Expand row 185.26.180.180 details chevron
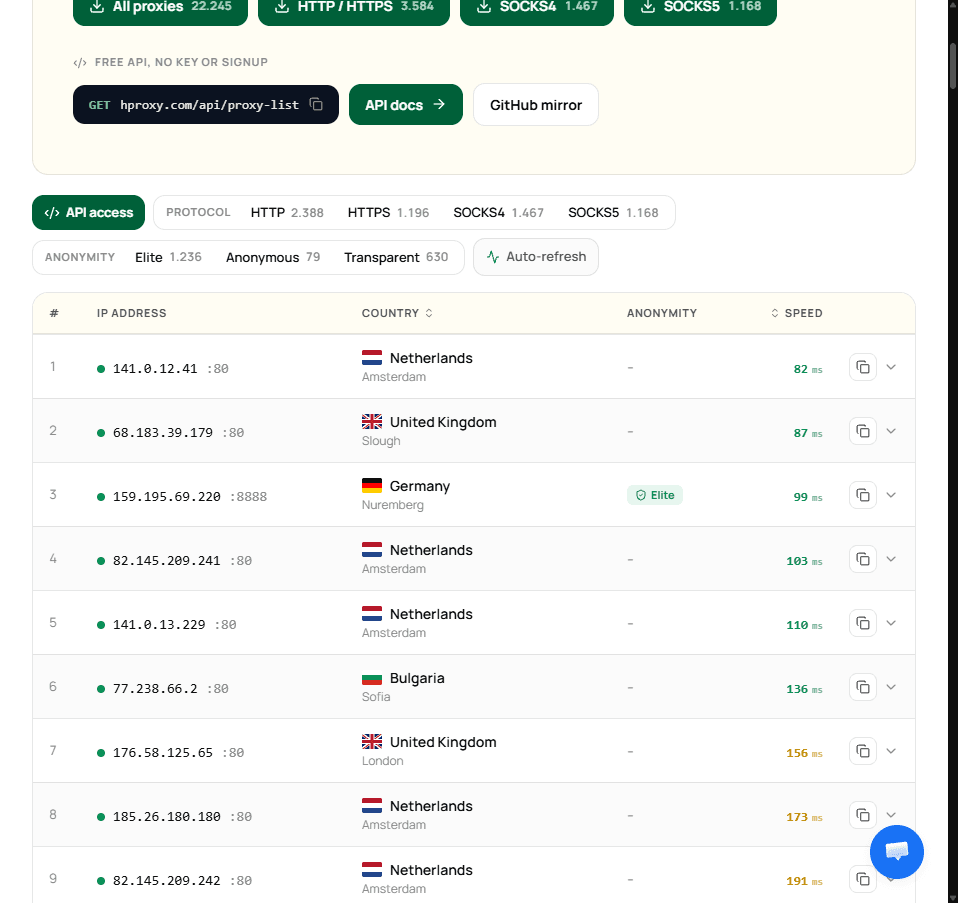Image resolution: width=958 pixels, height=903 pixels. [x=891, y=815]
